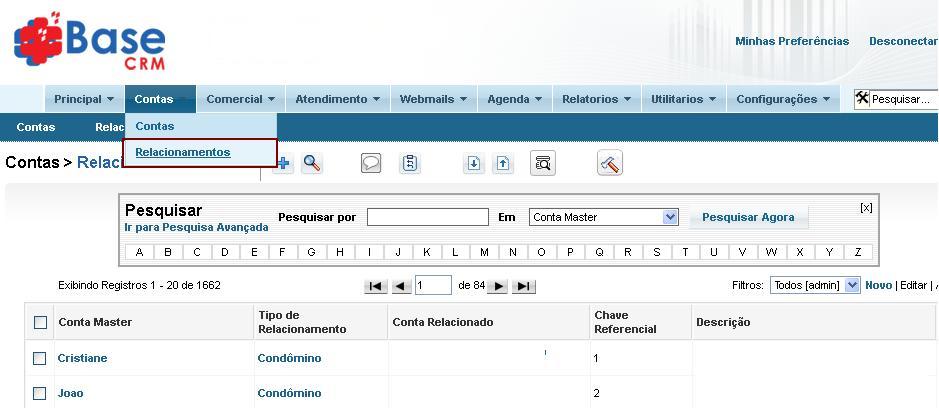This screenshot has width=939, height=410.
Task: Expand the Comercial menu dropdown
Action: pyautogui.click(x=241, y=99)
